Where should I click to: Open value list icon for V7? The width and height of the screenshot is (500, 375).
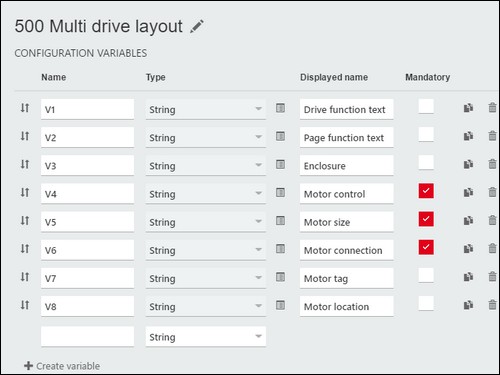point(280,277)
